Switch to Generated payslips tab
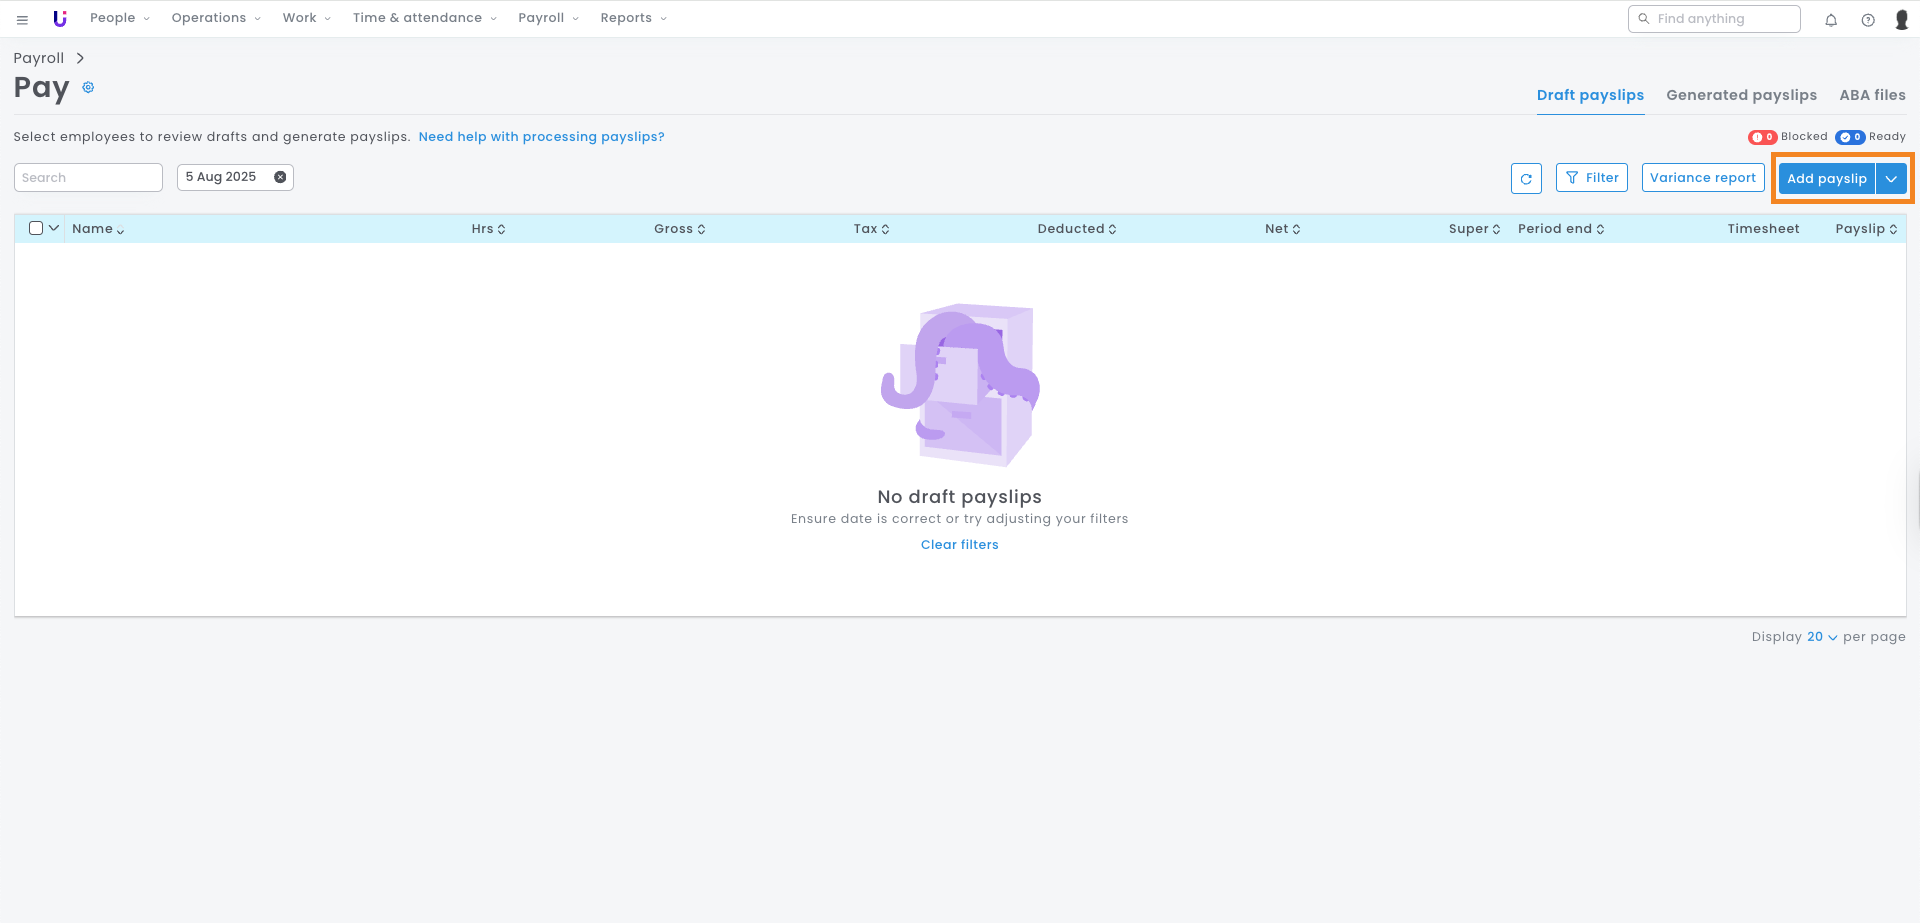Viewport: 1920px width, 923px height. click(1741, 95)
